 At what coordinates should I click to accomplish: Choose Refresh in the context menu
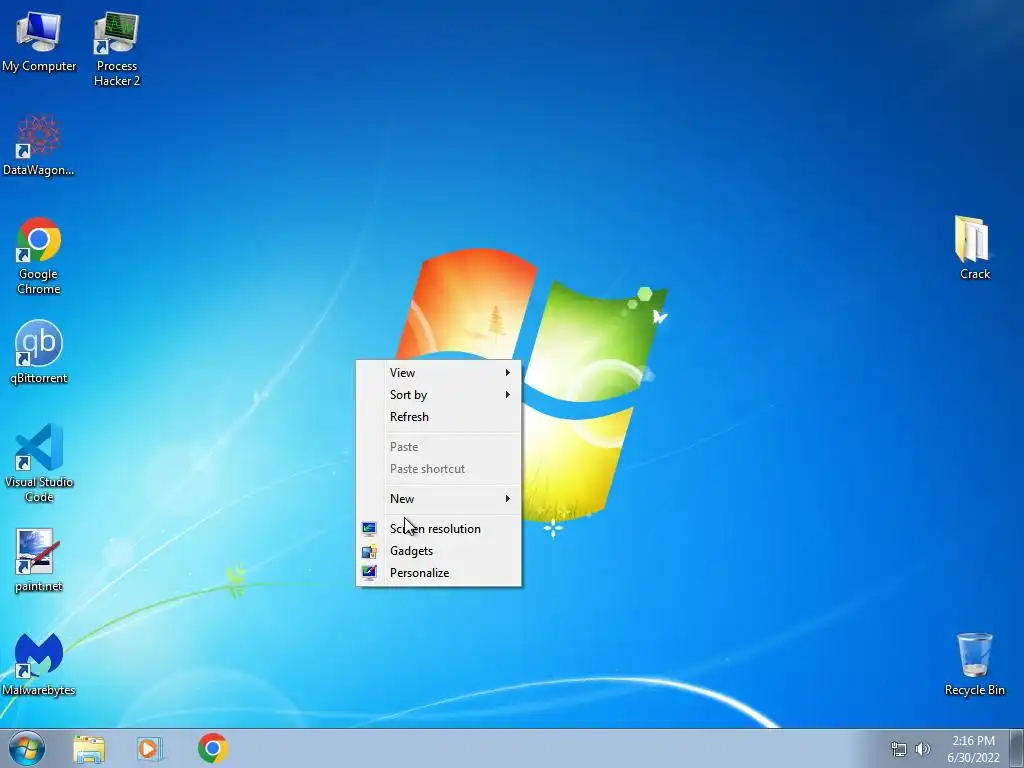tap(438, 417)
